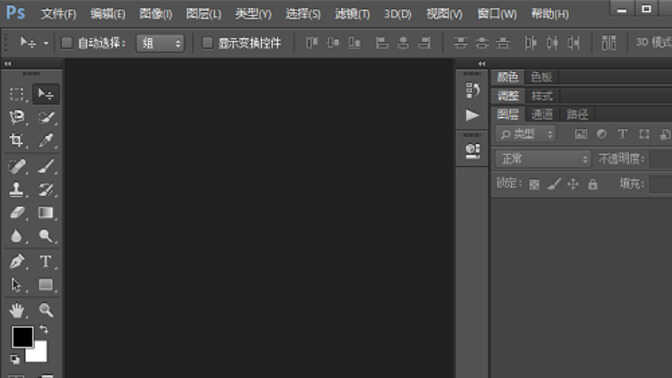Screen dimensions: 672x378
Task: Click the black foreground color swatch
Action: [22, 337]
